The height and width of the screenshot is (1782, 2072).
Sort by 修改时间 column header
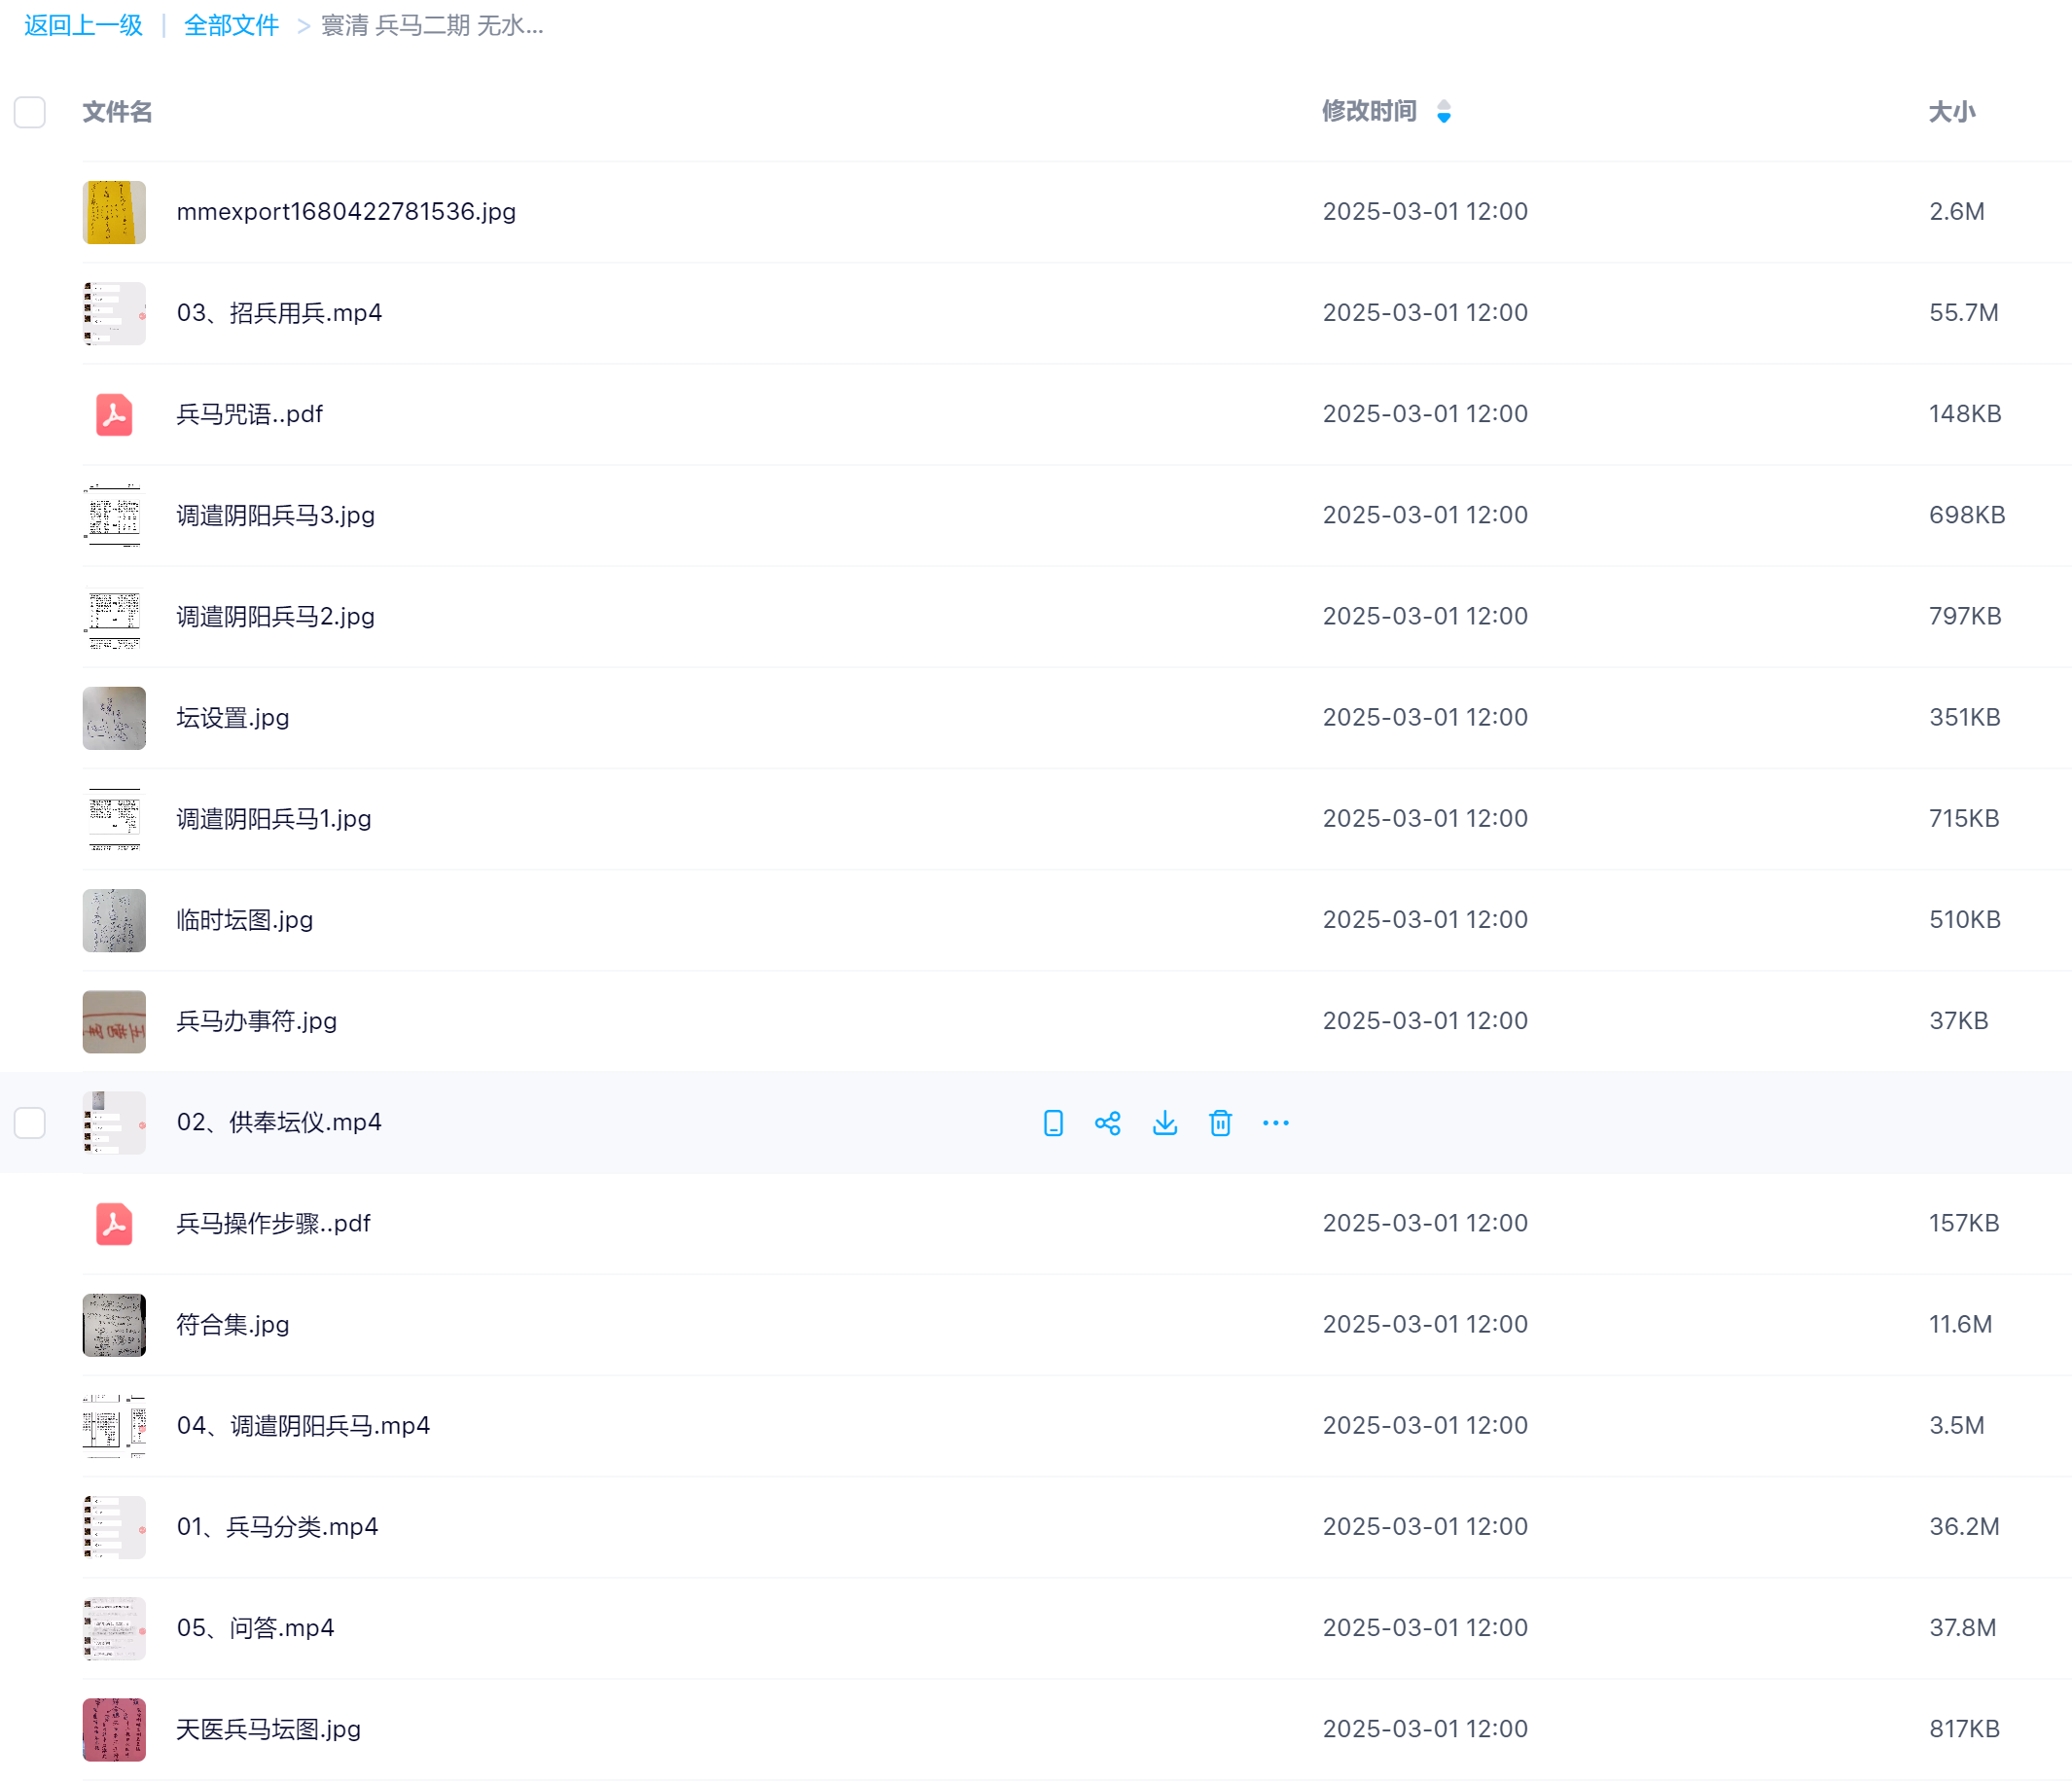click(x=1369, y=111)
